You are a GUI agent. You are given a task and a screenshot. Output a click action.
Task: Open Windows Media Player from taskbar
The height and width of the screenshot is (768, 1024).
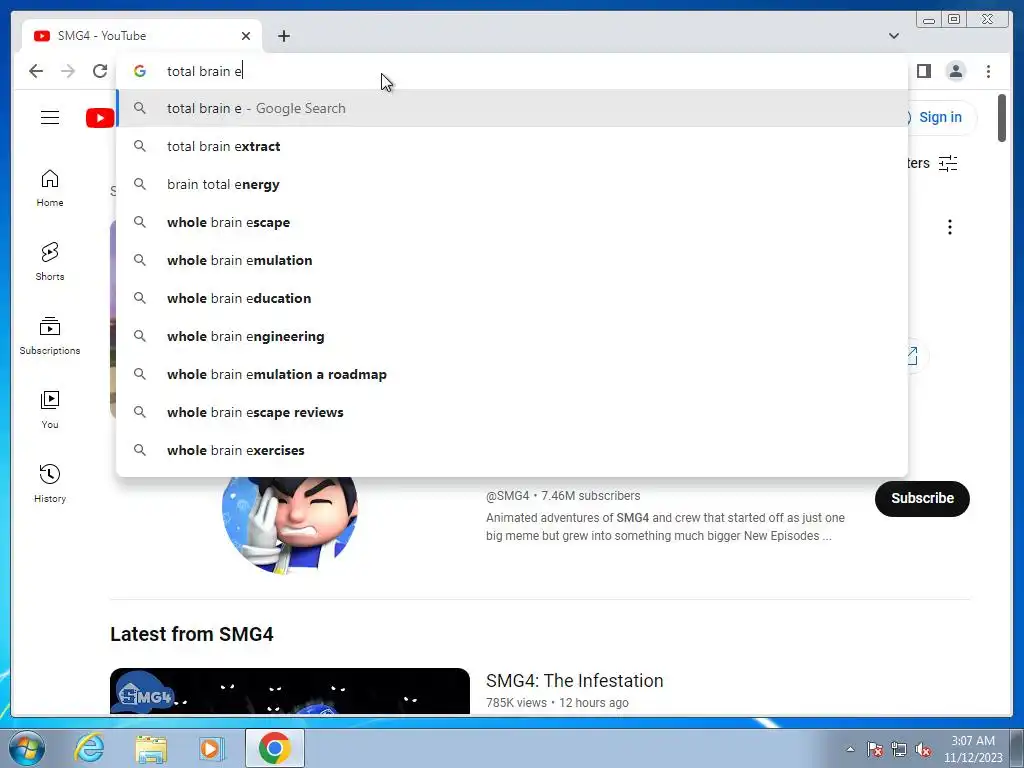[x=212, y=748]
